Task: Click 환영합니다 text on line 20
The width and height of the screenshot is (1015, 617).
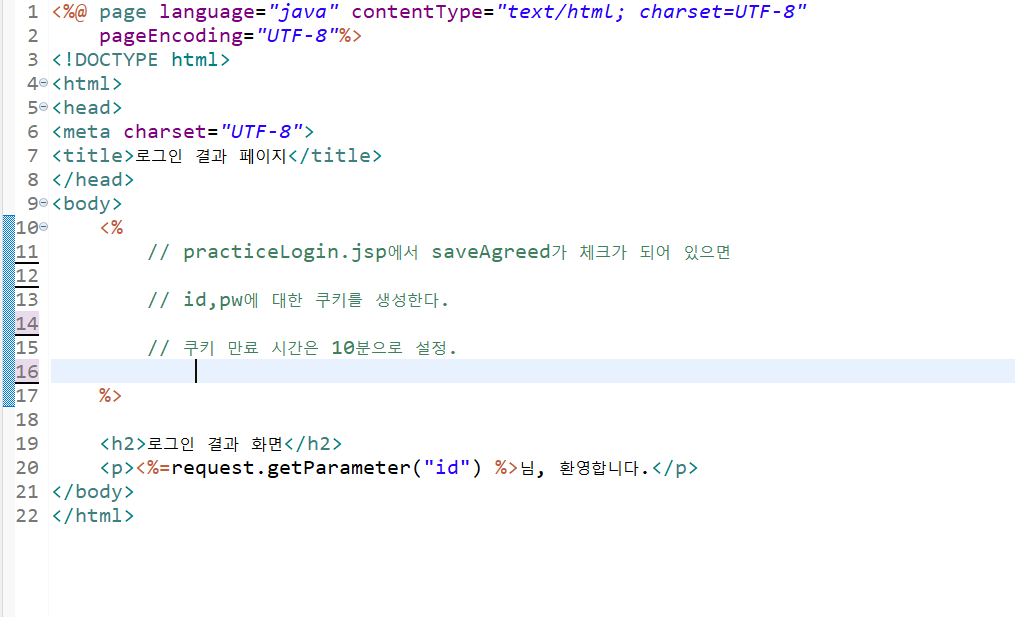Action: coord(603,467)
